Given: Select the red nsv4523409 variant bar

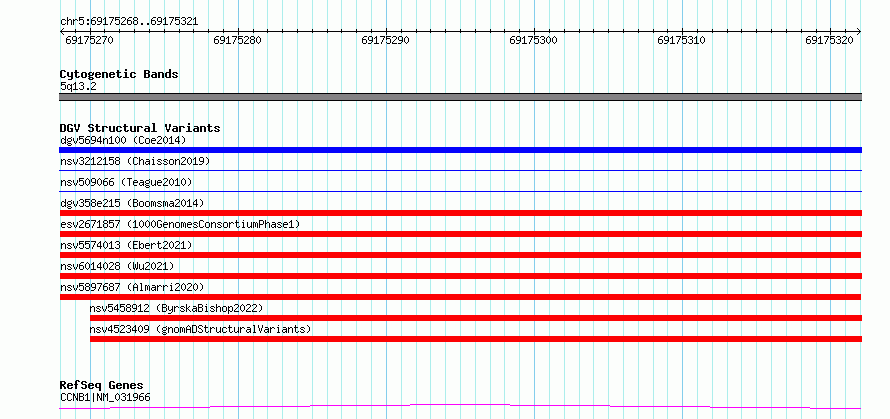Looking at the screenshot, I should coord(476,339).
